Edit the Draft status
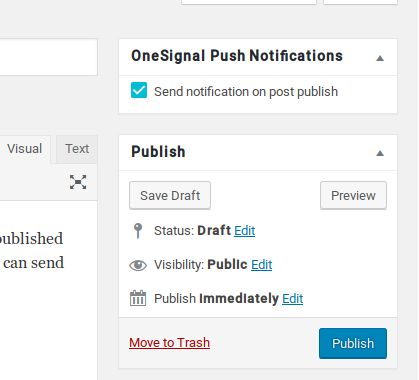The image size is (419, 380). point(245,231)
